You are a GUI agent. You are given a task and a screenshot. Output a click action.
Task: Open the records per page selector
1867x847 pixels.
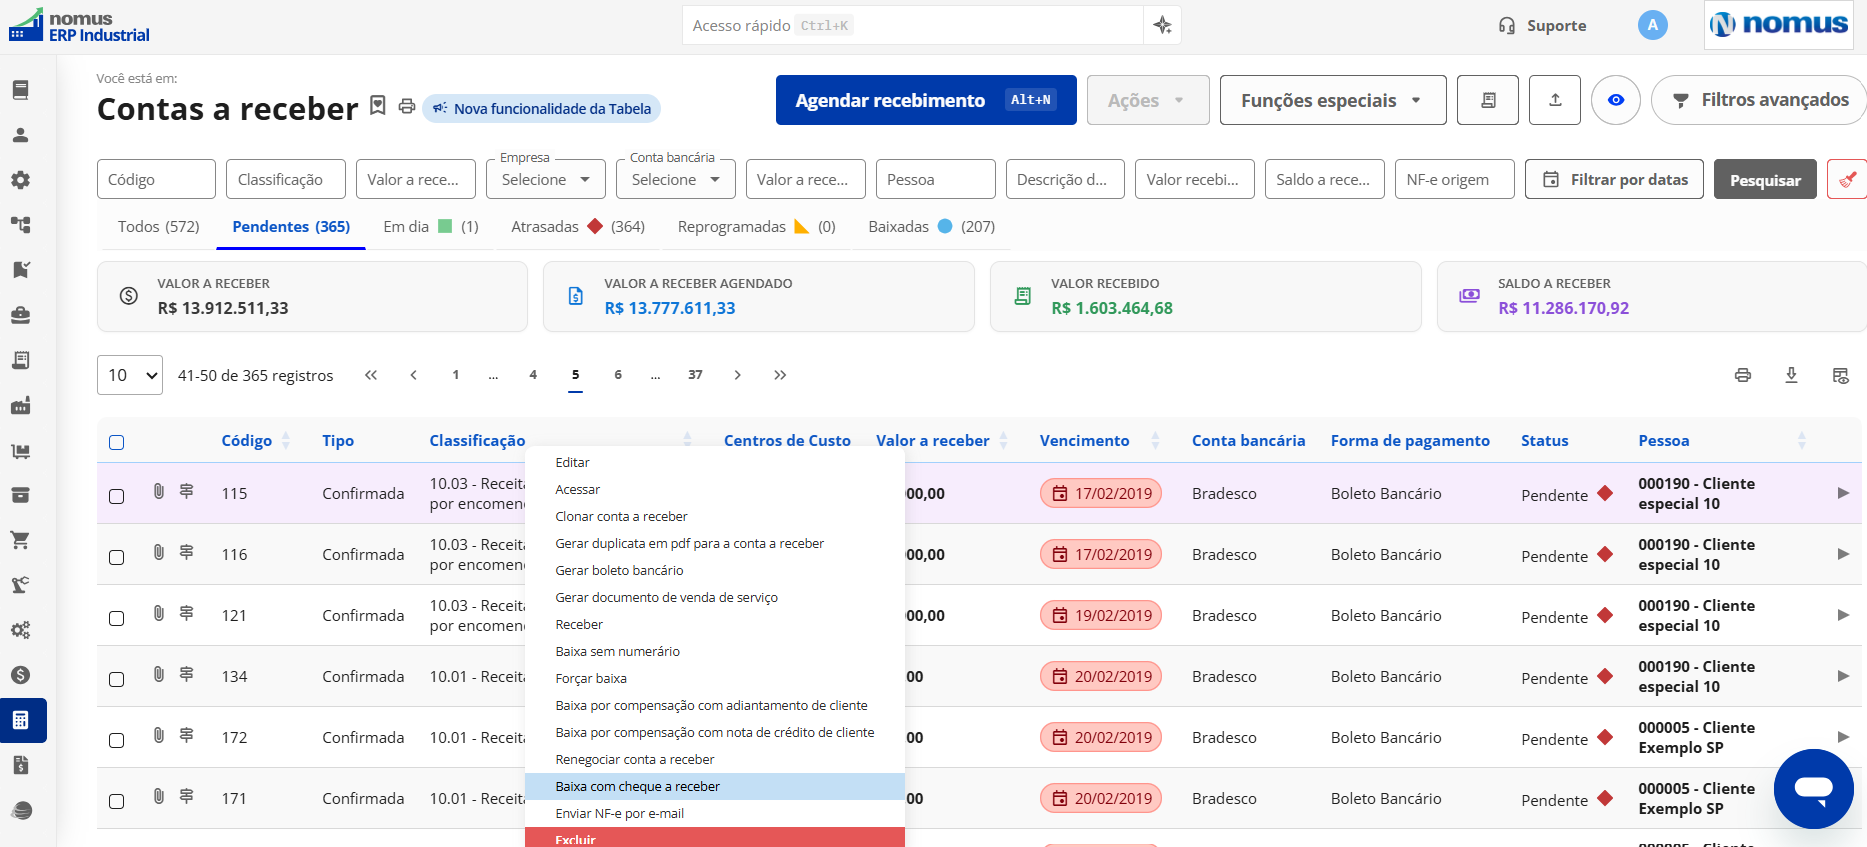pyautogui.click(x=130, y=375)
